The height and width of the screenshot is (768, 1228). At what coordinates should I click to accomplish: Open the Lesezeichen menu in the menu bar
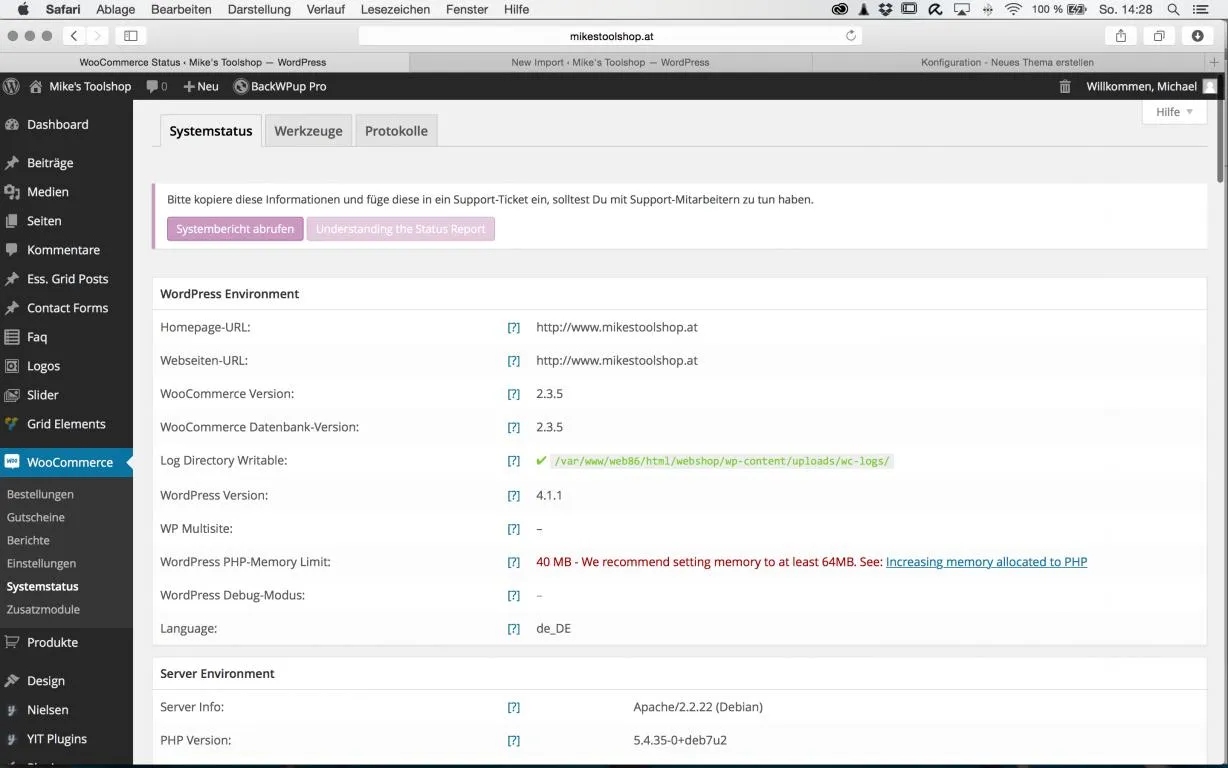click(395, 9)
